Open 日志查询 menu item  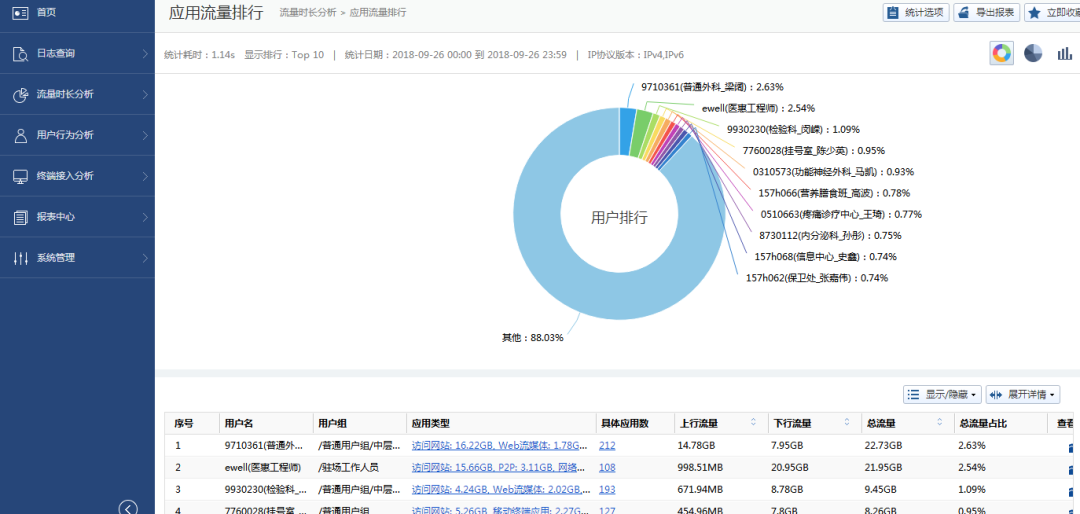(77, 53)
